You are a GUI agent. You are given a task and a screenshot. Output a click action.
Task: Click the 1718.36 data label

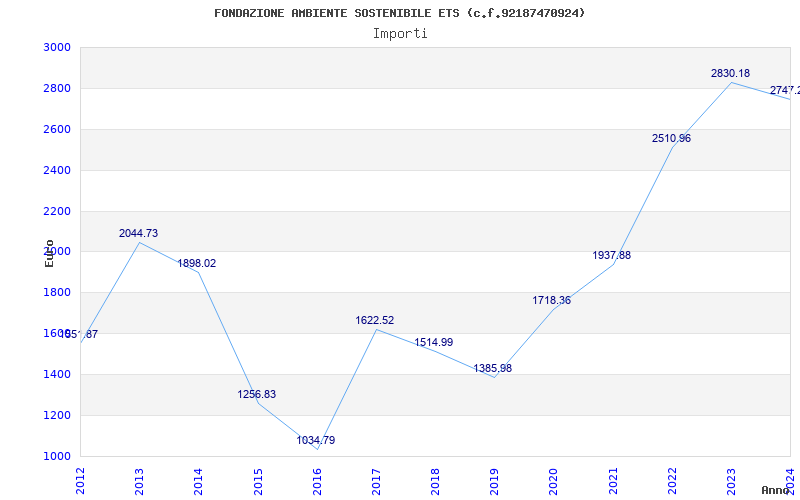coord(552,301)
